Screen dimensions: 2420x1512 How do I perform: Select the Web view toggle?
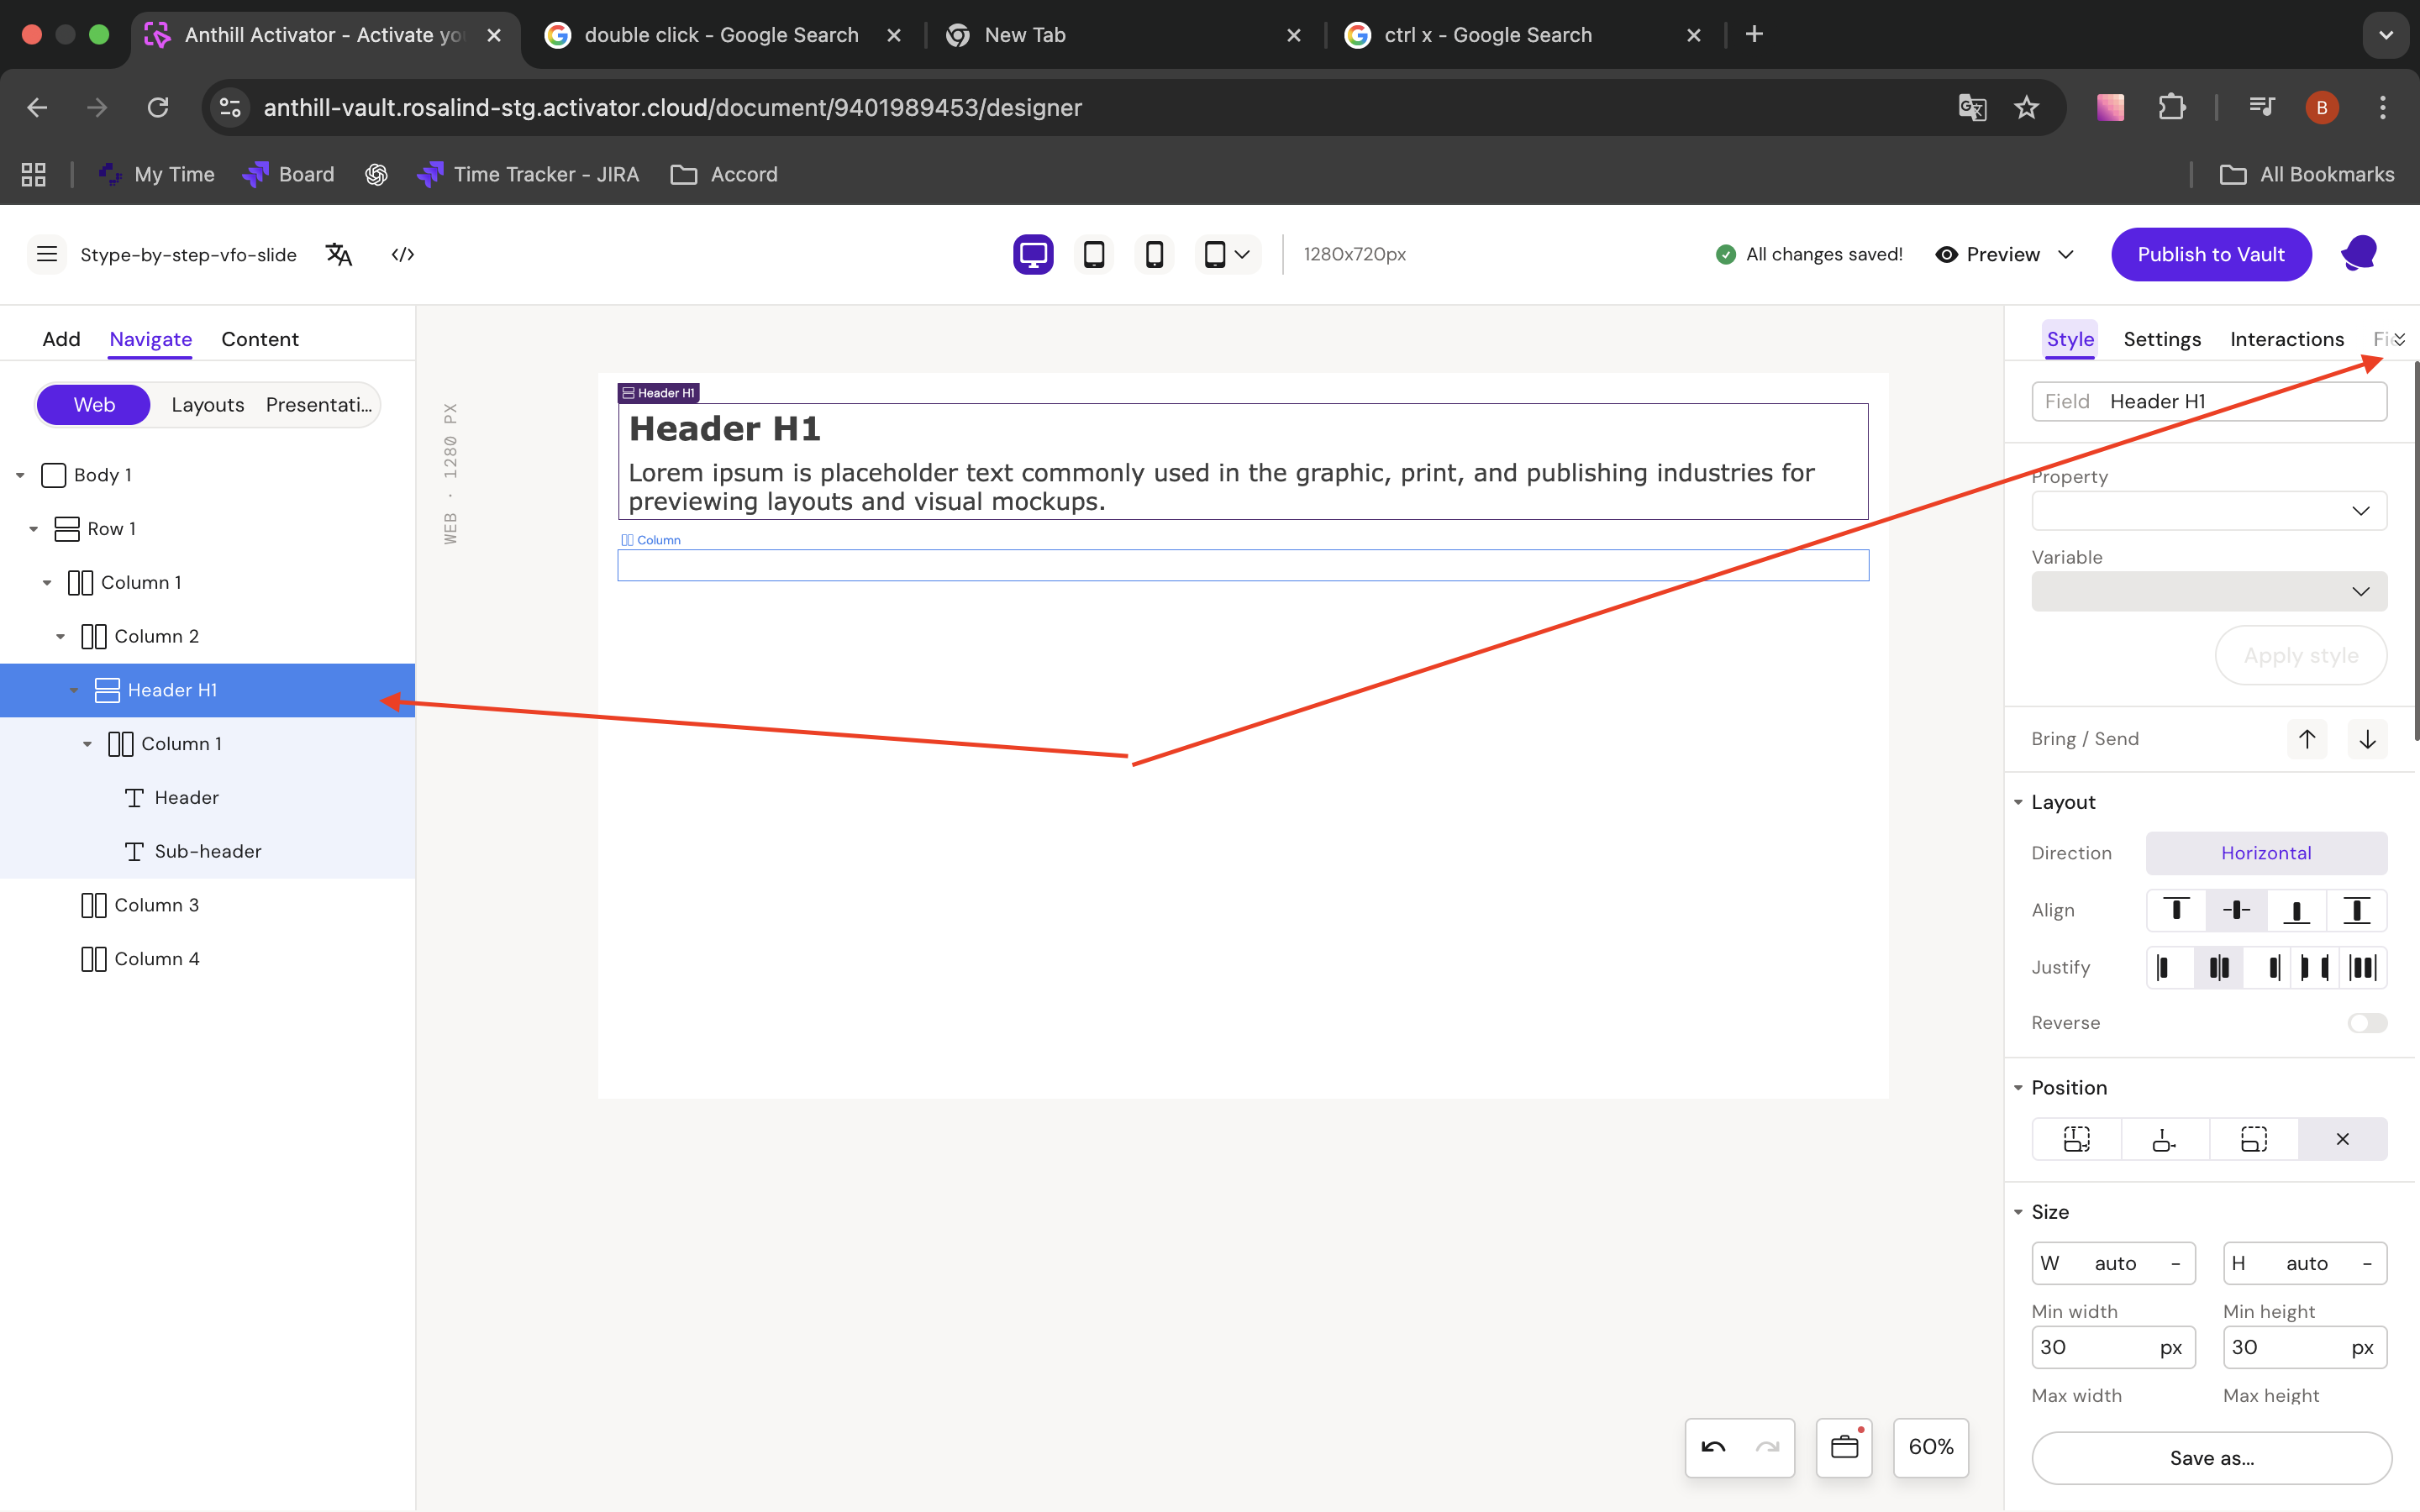(94, 405)
